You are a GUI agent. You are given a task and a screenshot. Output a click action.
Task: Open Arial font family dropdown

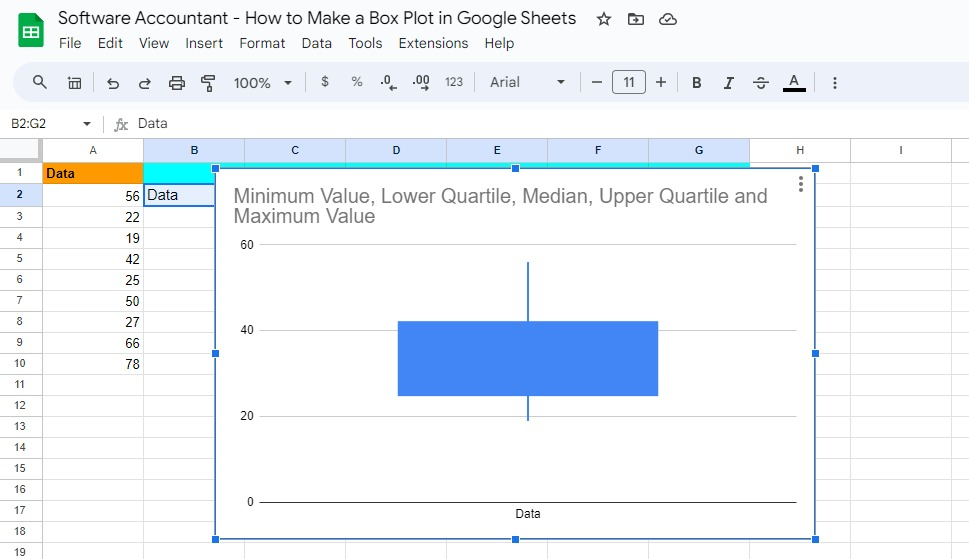click(527, 82)
